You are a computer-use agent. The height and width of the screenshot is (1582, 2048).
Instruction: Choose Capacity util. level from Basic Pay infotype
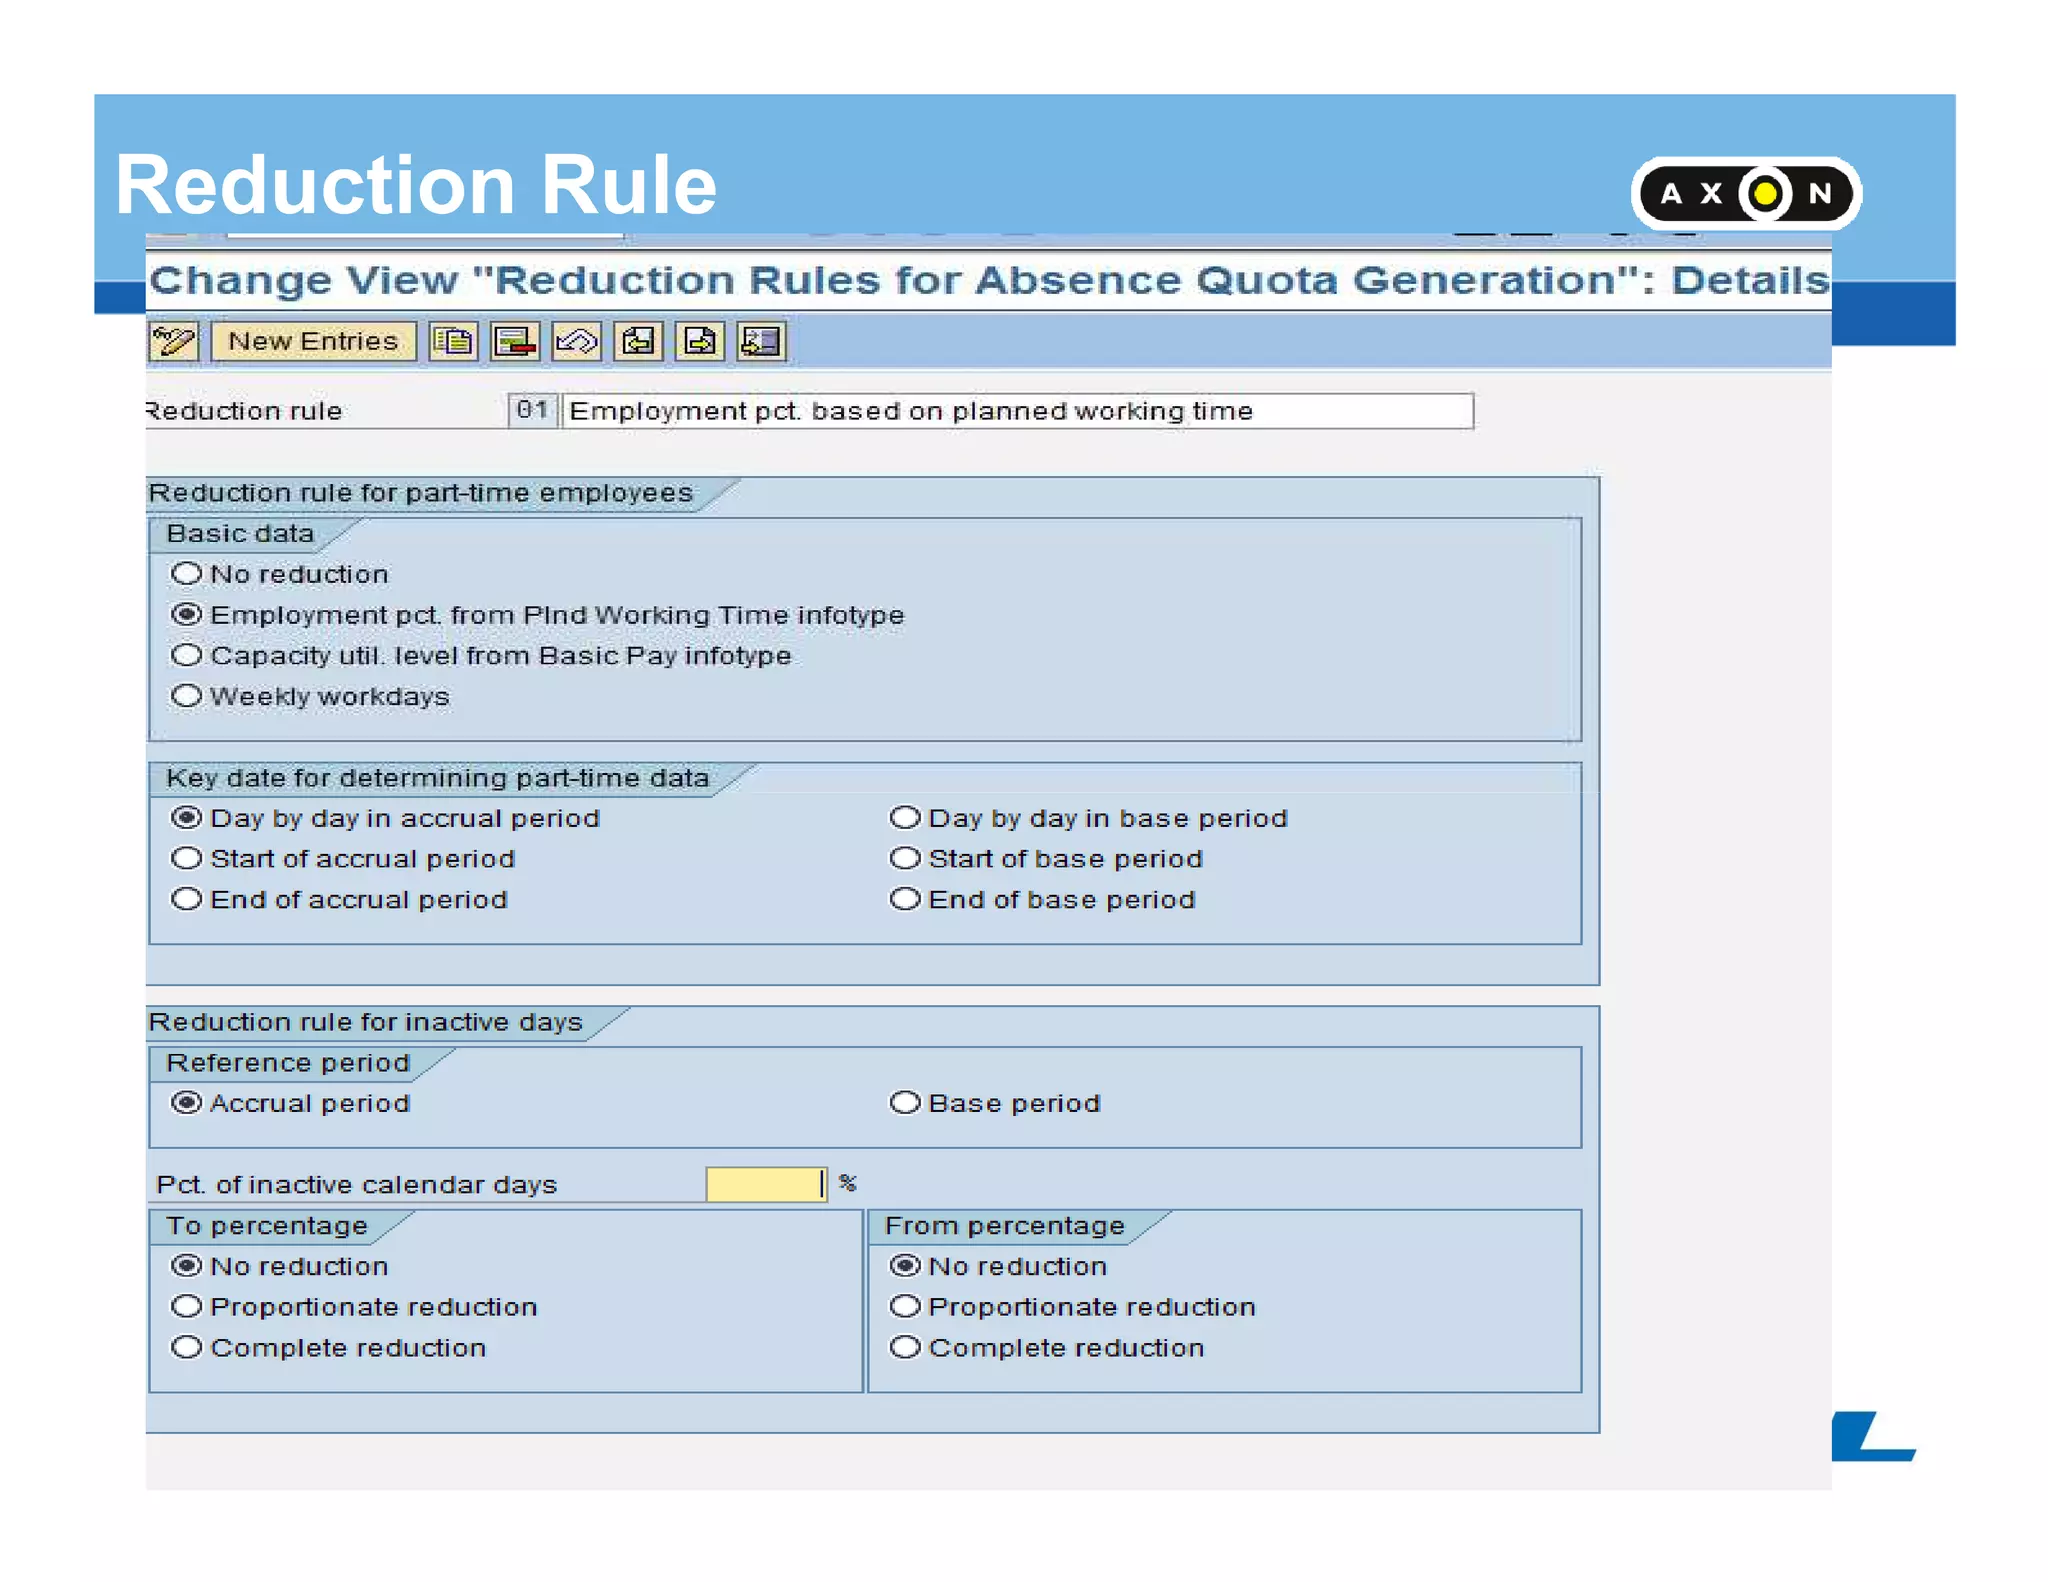[x=186, y=655]
